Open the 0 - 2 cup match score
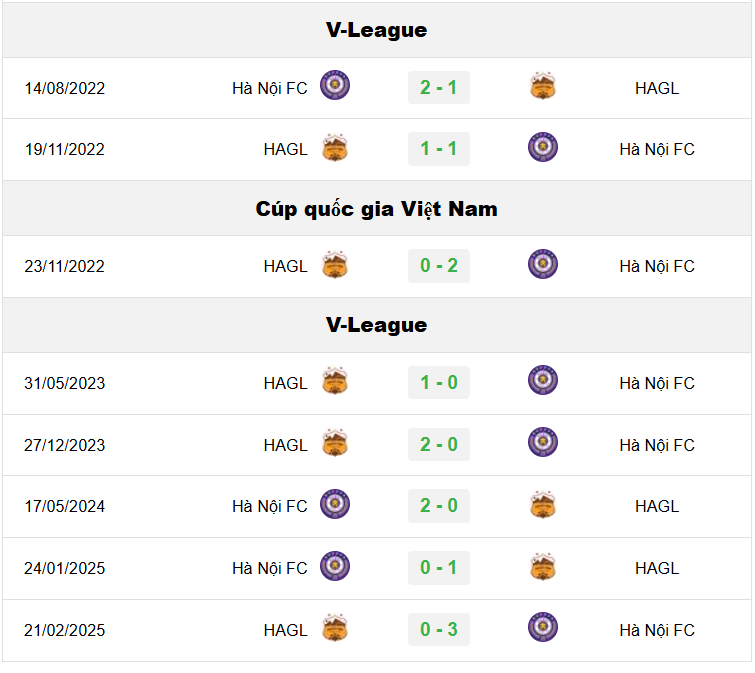This screenshot has height=673, width=755. coord(439,266)
